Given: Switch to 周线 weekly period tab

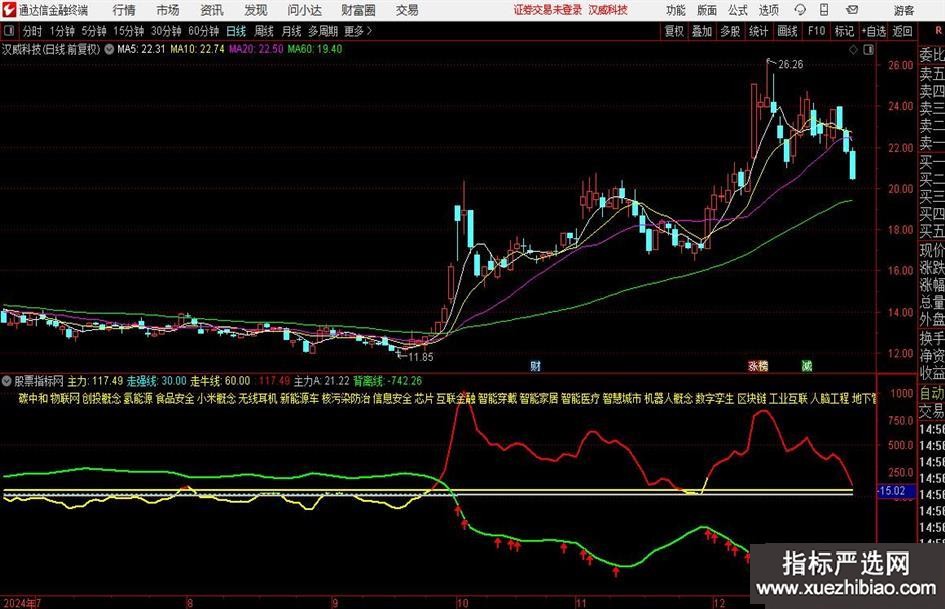Looking at the screenshot, I should click(x=264, y=31).
